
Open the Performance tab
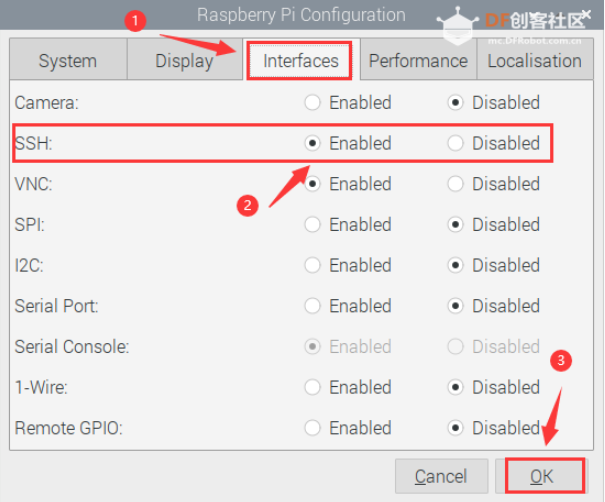coord(418,60)
